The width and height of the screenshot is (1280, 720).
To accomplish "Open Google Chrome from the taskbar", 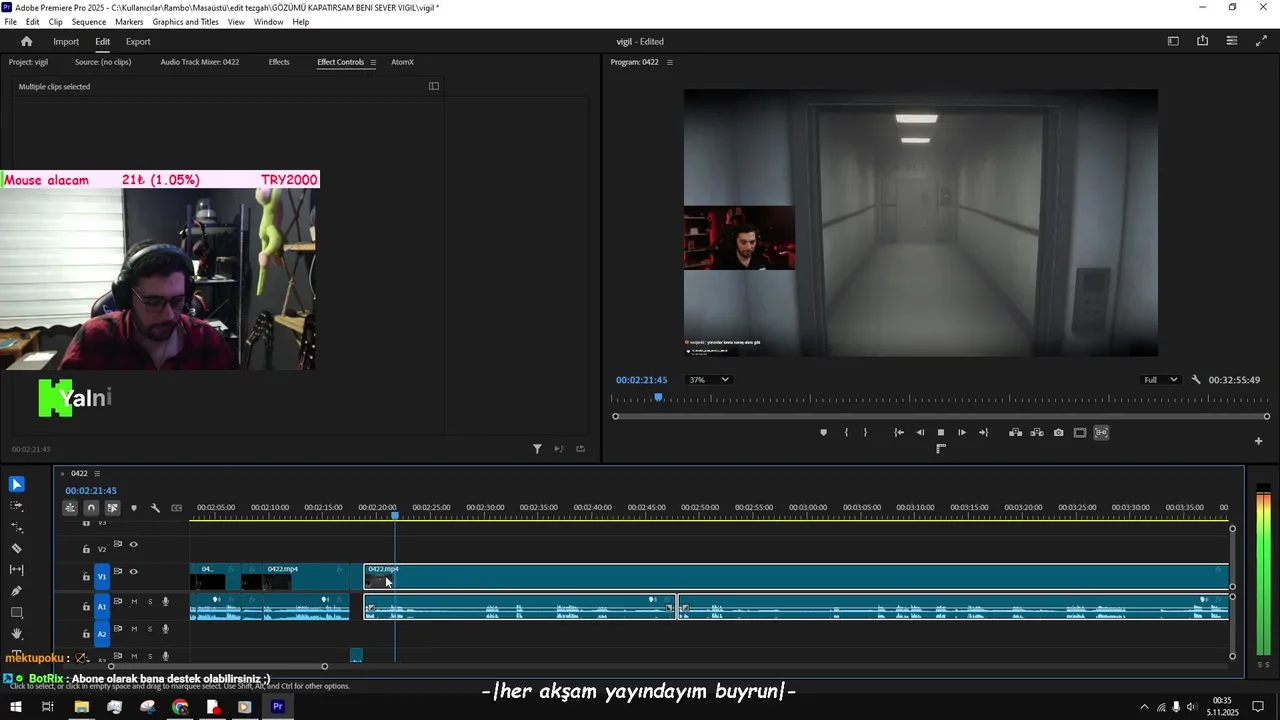I will tap(180, 707).
